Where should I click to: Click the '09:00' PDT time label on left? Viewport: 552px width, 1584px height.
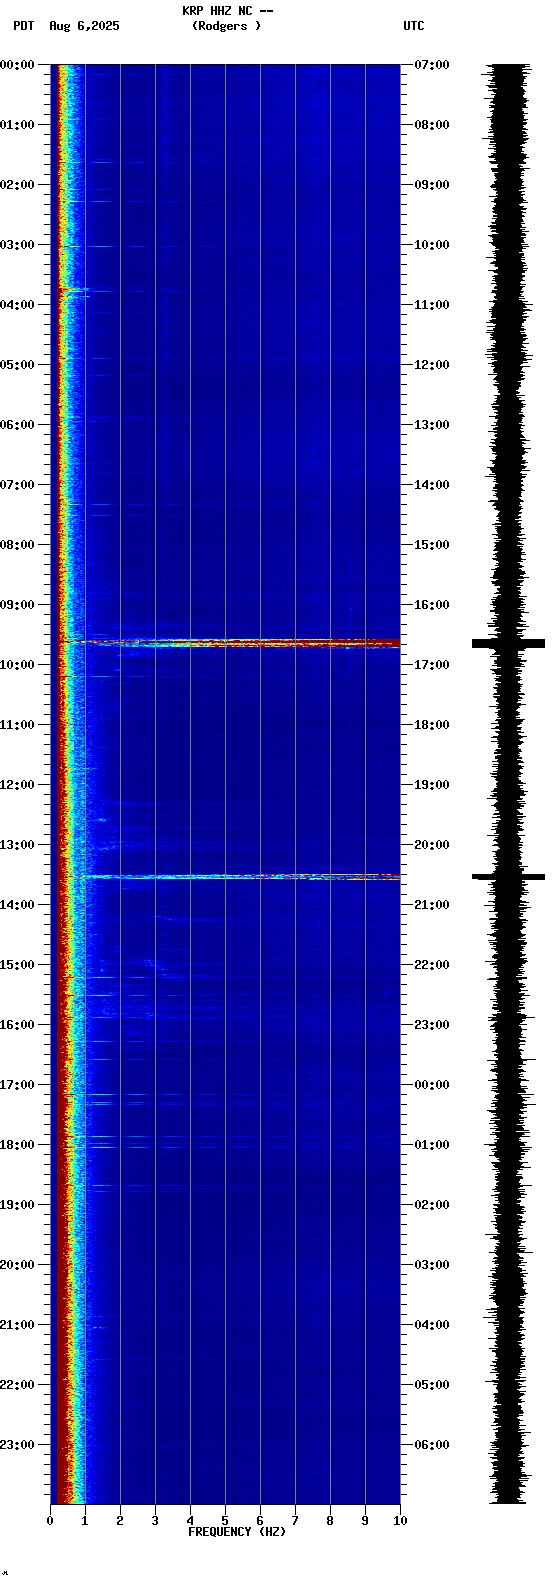[17, 605]
